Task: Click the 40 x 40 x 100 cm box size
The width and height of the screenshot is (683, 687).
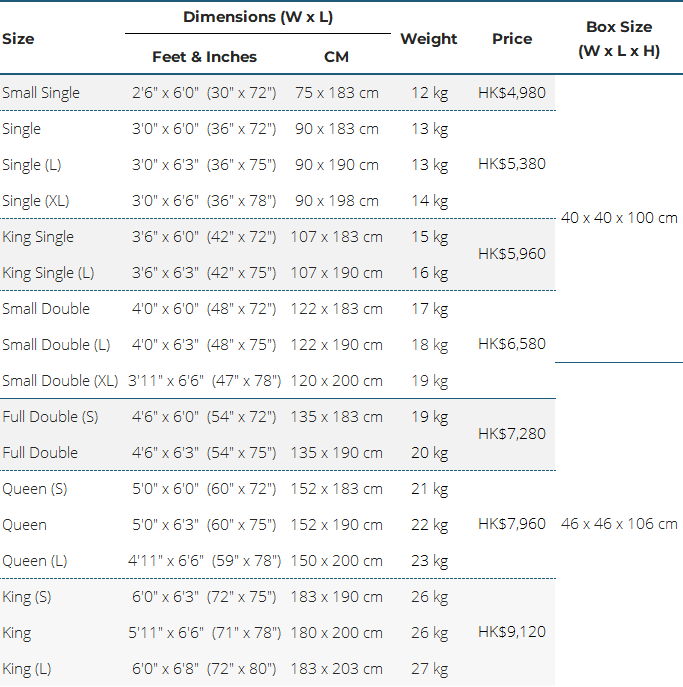Action: pyautogui.click(x=619, y=217)
